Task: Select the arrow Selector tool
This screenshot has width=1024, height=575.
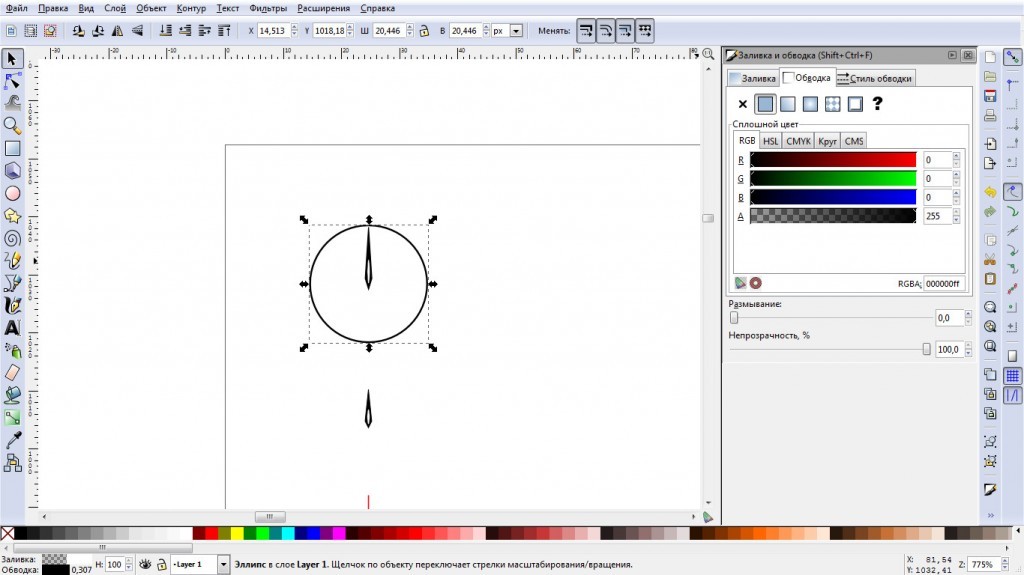Action: pyautogui.click(x=12, y=59)
